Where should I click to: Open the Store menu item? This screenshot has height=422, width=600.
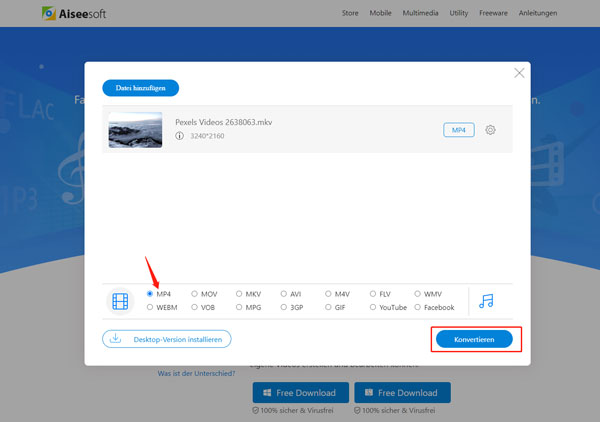350,14
